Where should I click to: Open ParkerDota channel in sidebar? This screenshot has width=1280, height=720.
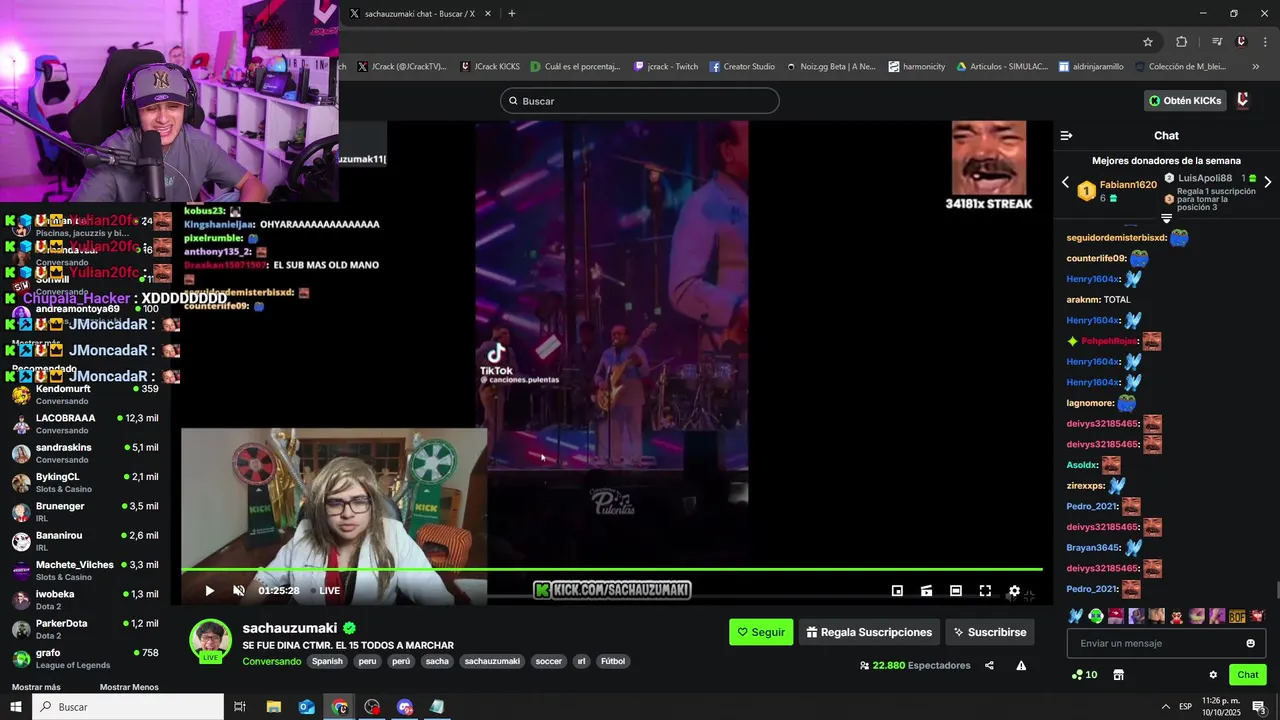tap(85, 629)
